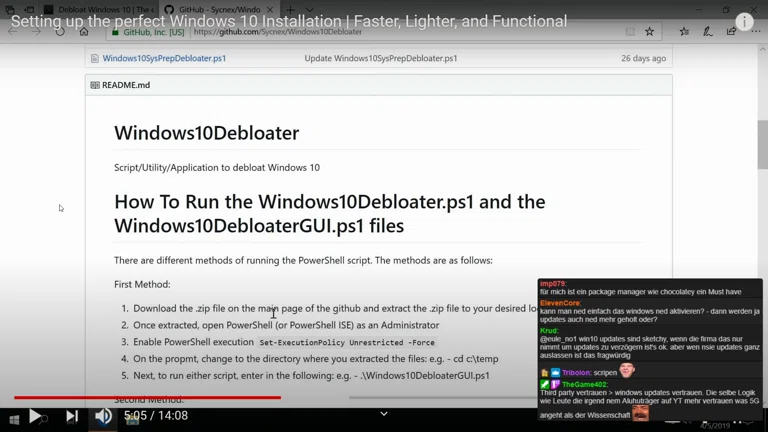Open Windows10SysPrepDebloater.ps1 file link
768x432 pixels.
point(164,58)
